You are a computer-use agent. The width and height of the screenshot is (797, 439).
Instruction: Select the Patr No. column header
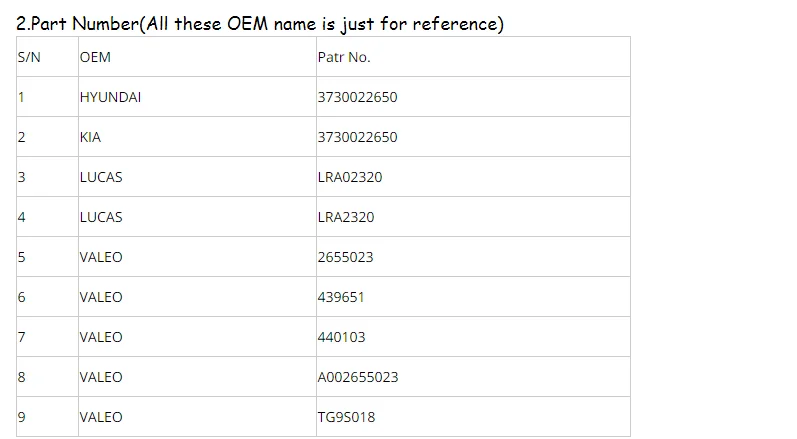pos(344,57)
